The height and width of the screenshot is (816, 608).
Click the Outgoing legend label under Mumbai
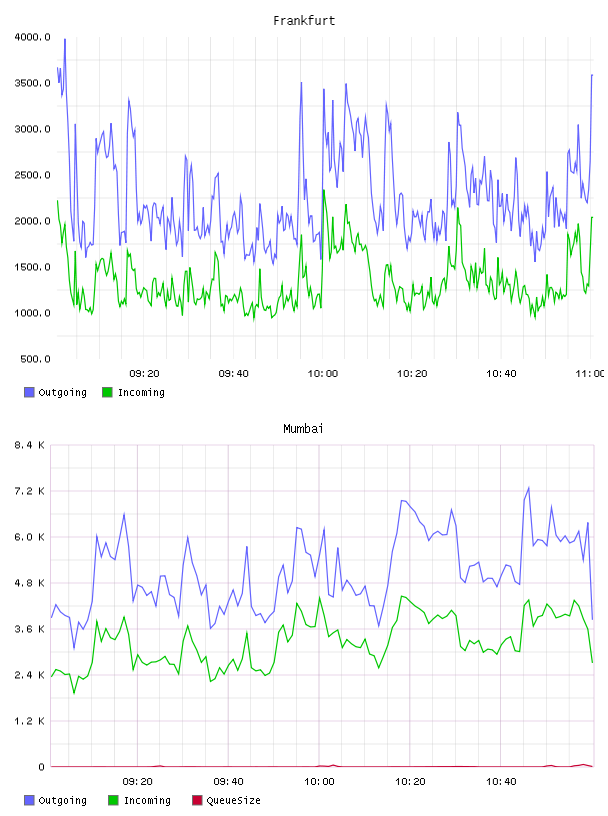click(x=62, y=800)
